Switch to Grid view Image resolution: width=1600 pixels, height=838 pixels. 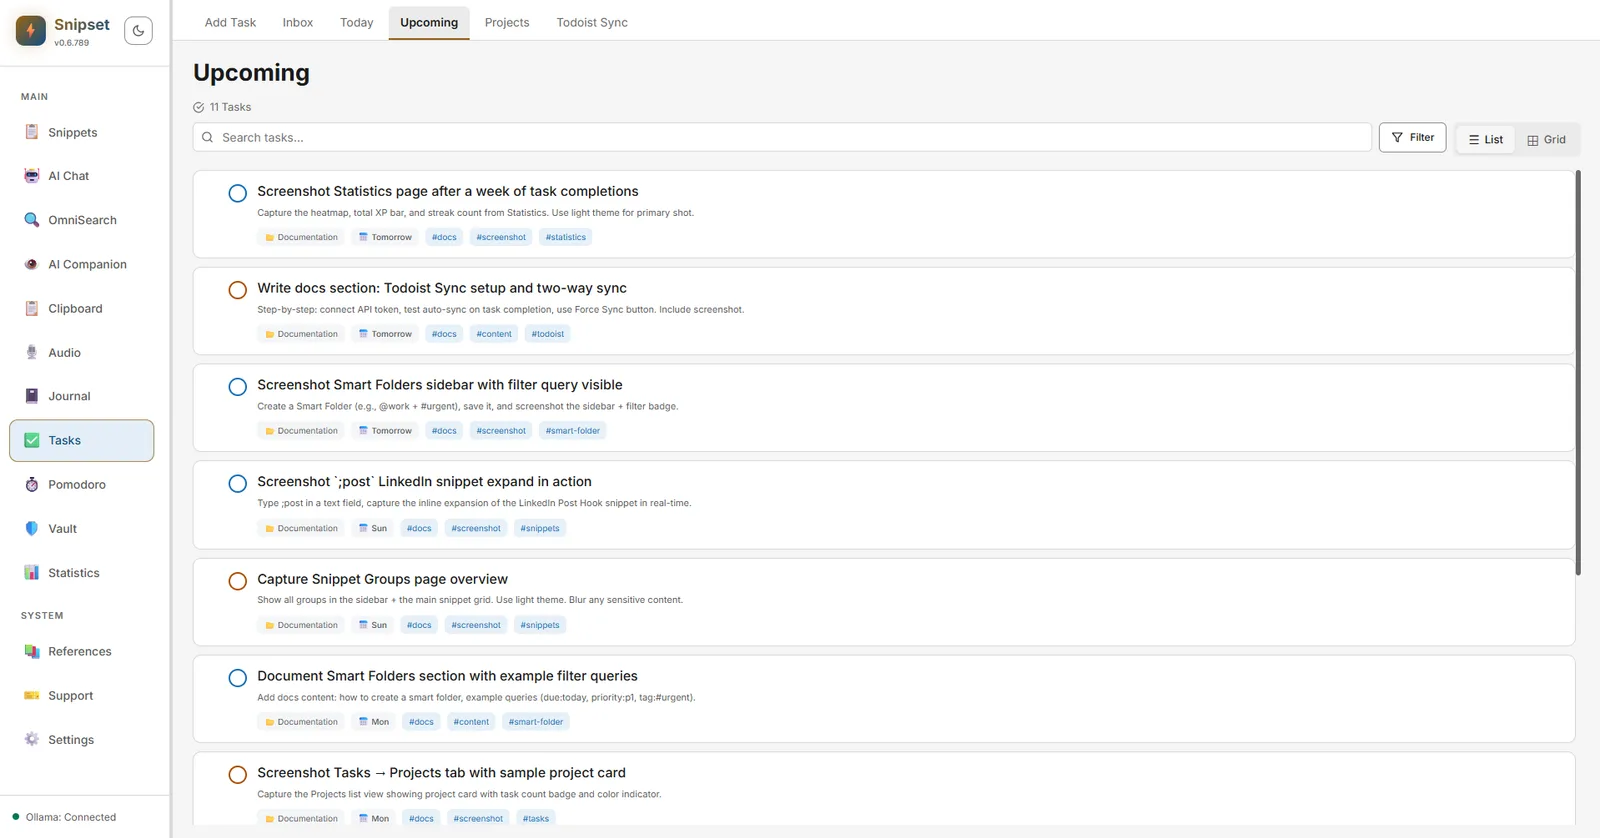tap(1546, 139)
